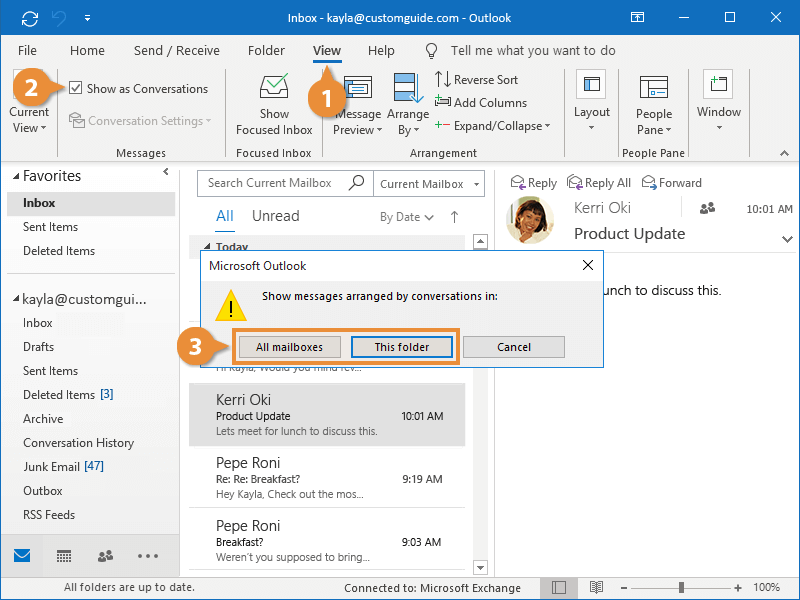Open the Send / Receive tab
800x600 pixels.
pos(176,51)
